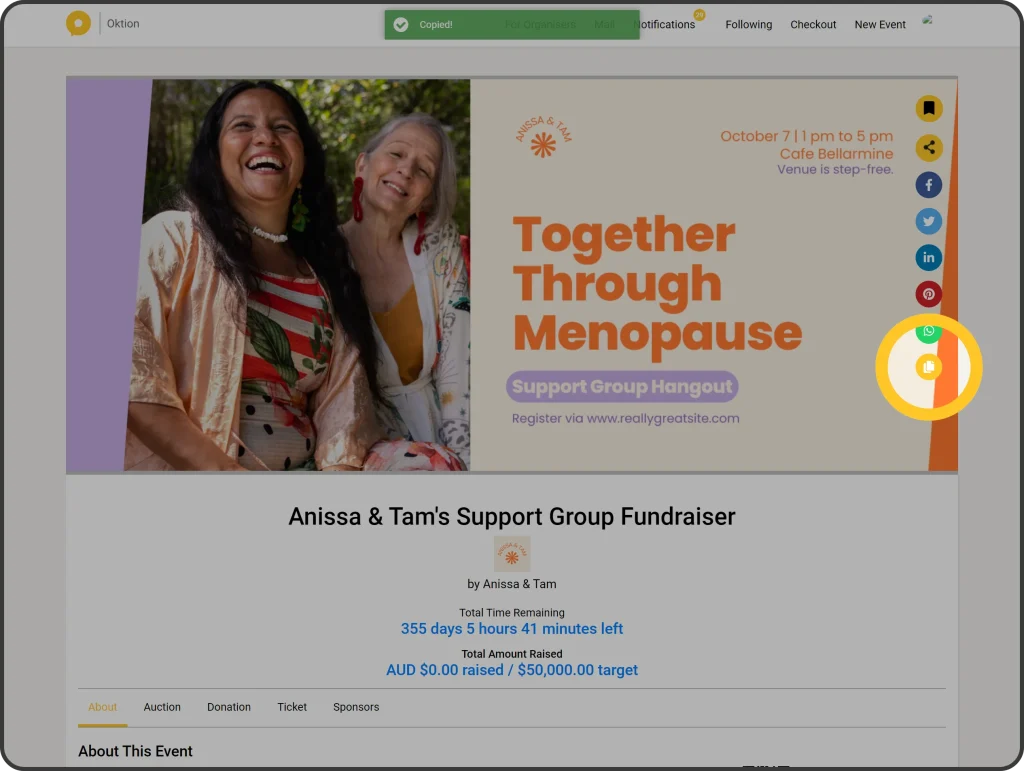The height and width of the screenshot is (771, 1024).
Task: Create a New Event
Action: point(880,24)
